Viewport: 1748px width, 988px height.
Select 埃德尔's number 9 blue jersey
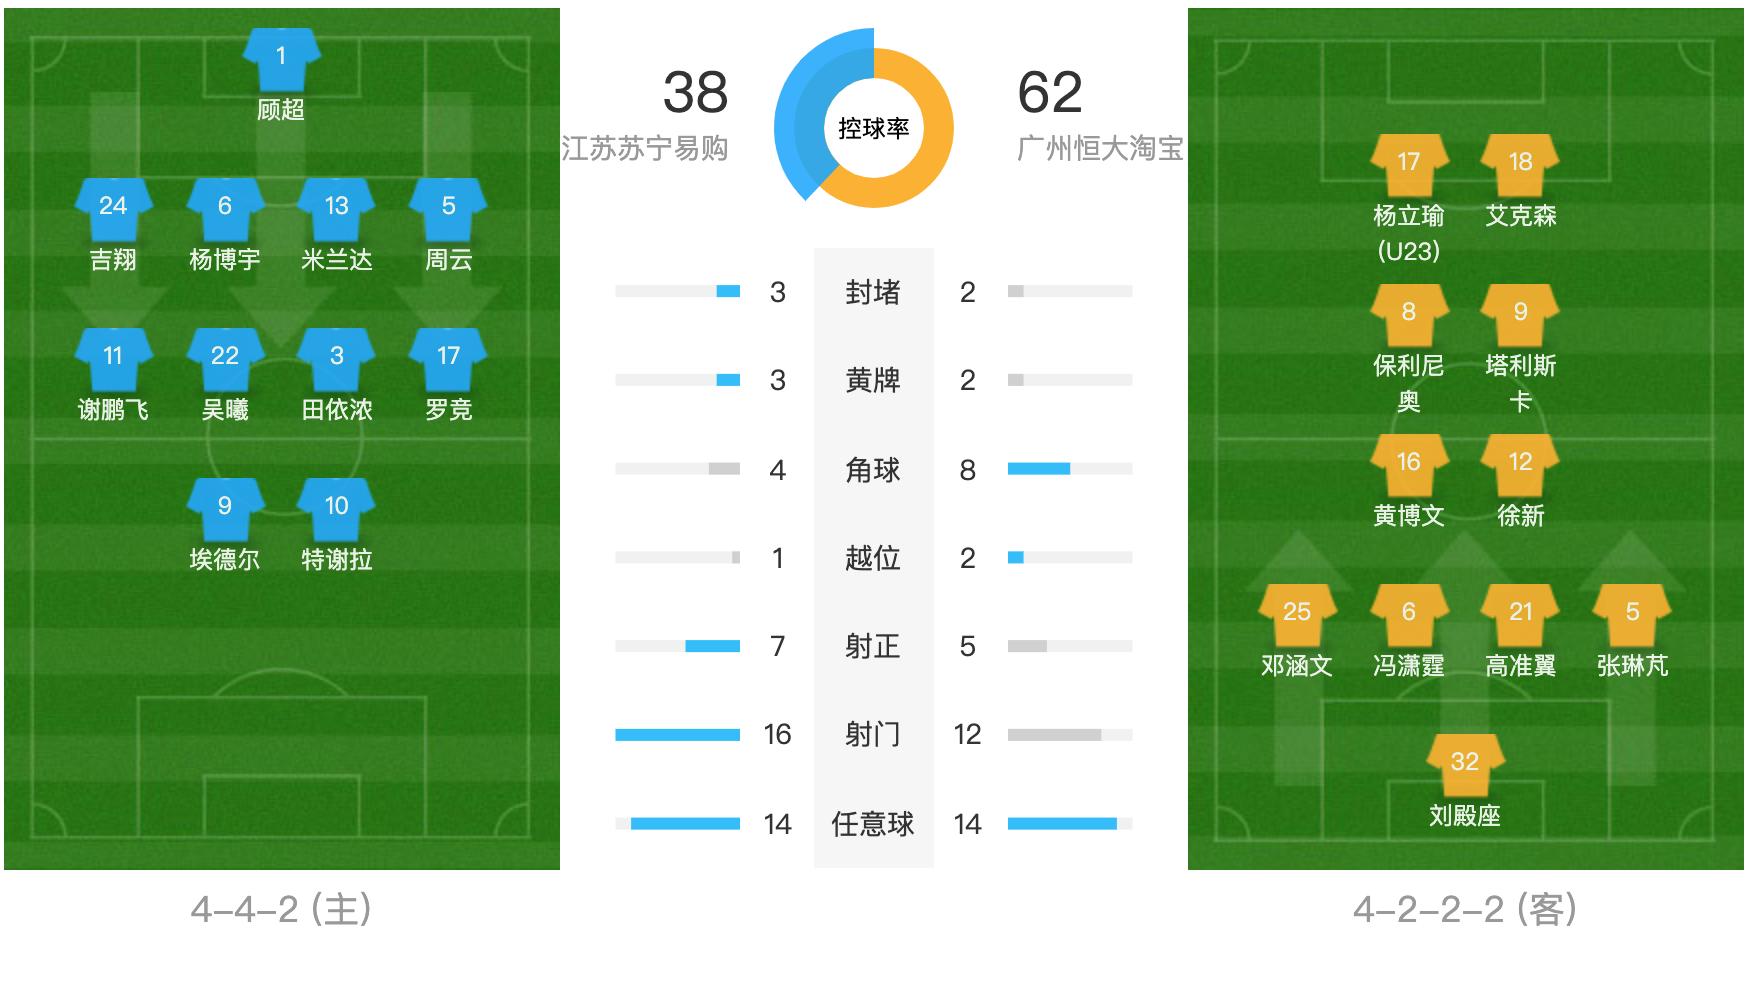point(225,507)
